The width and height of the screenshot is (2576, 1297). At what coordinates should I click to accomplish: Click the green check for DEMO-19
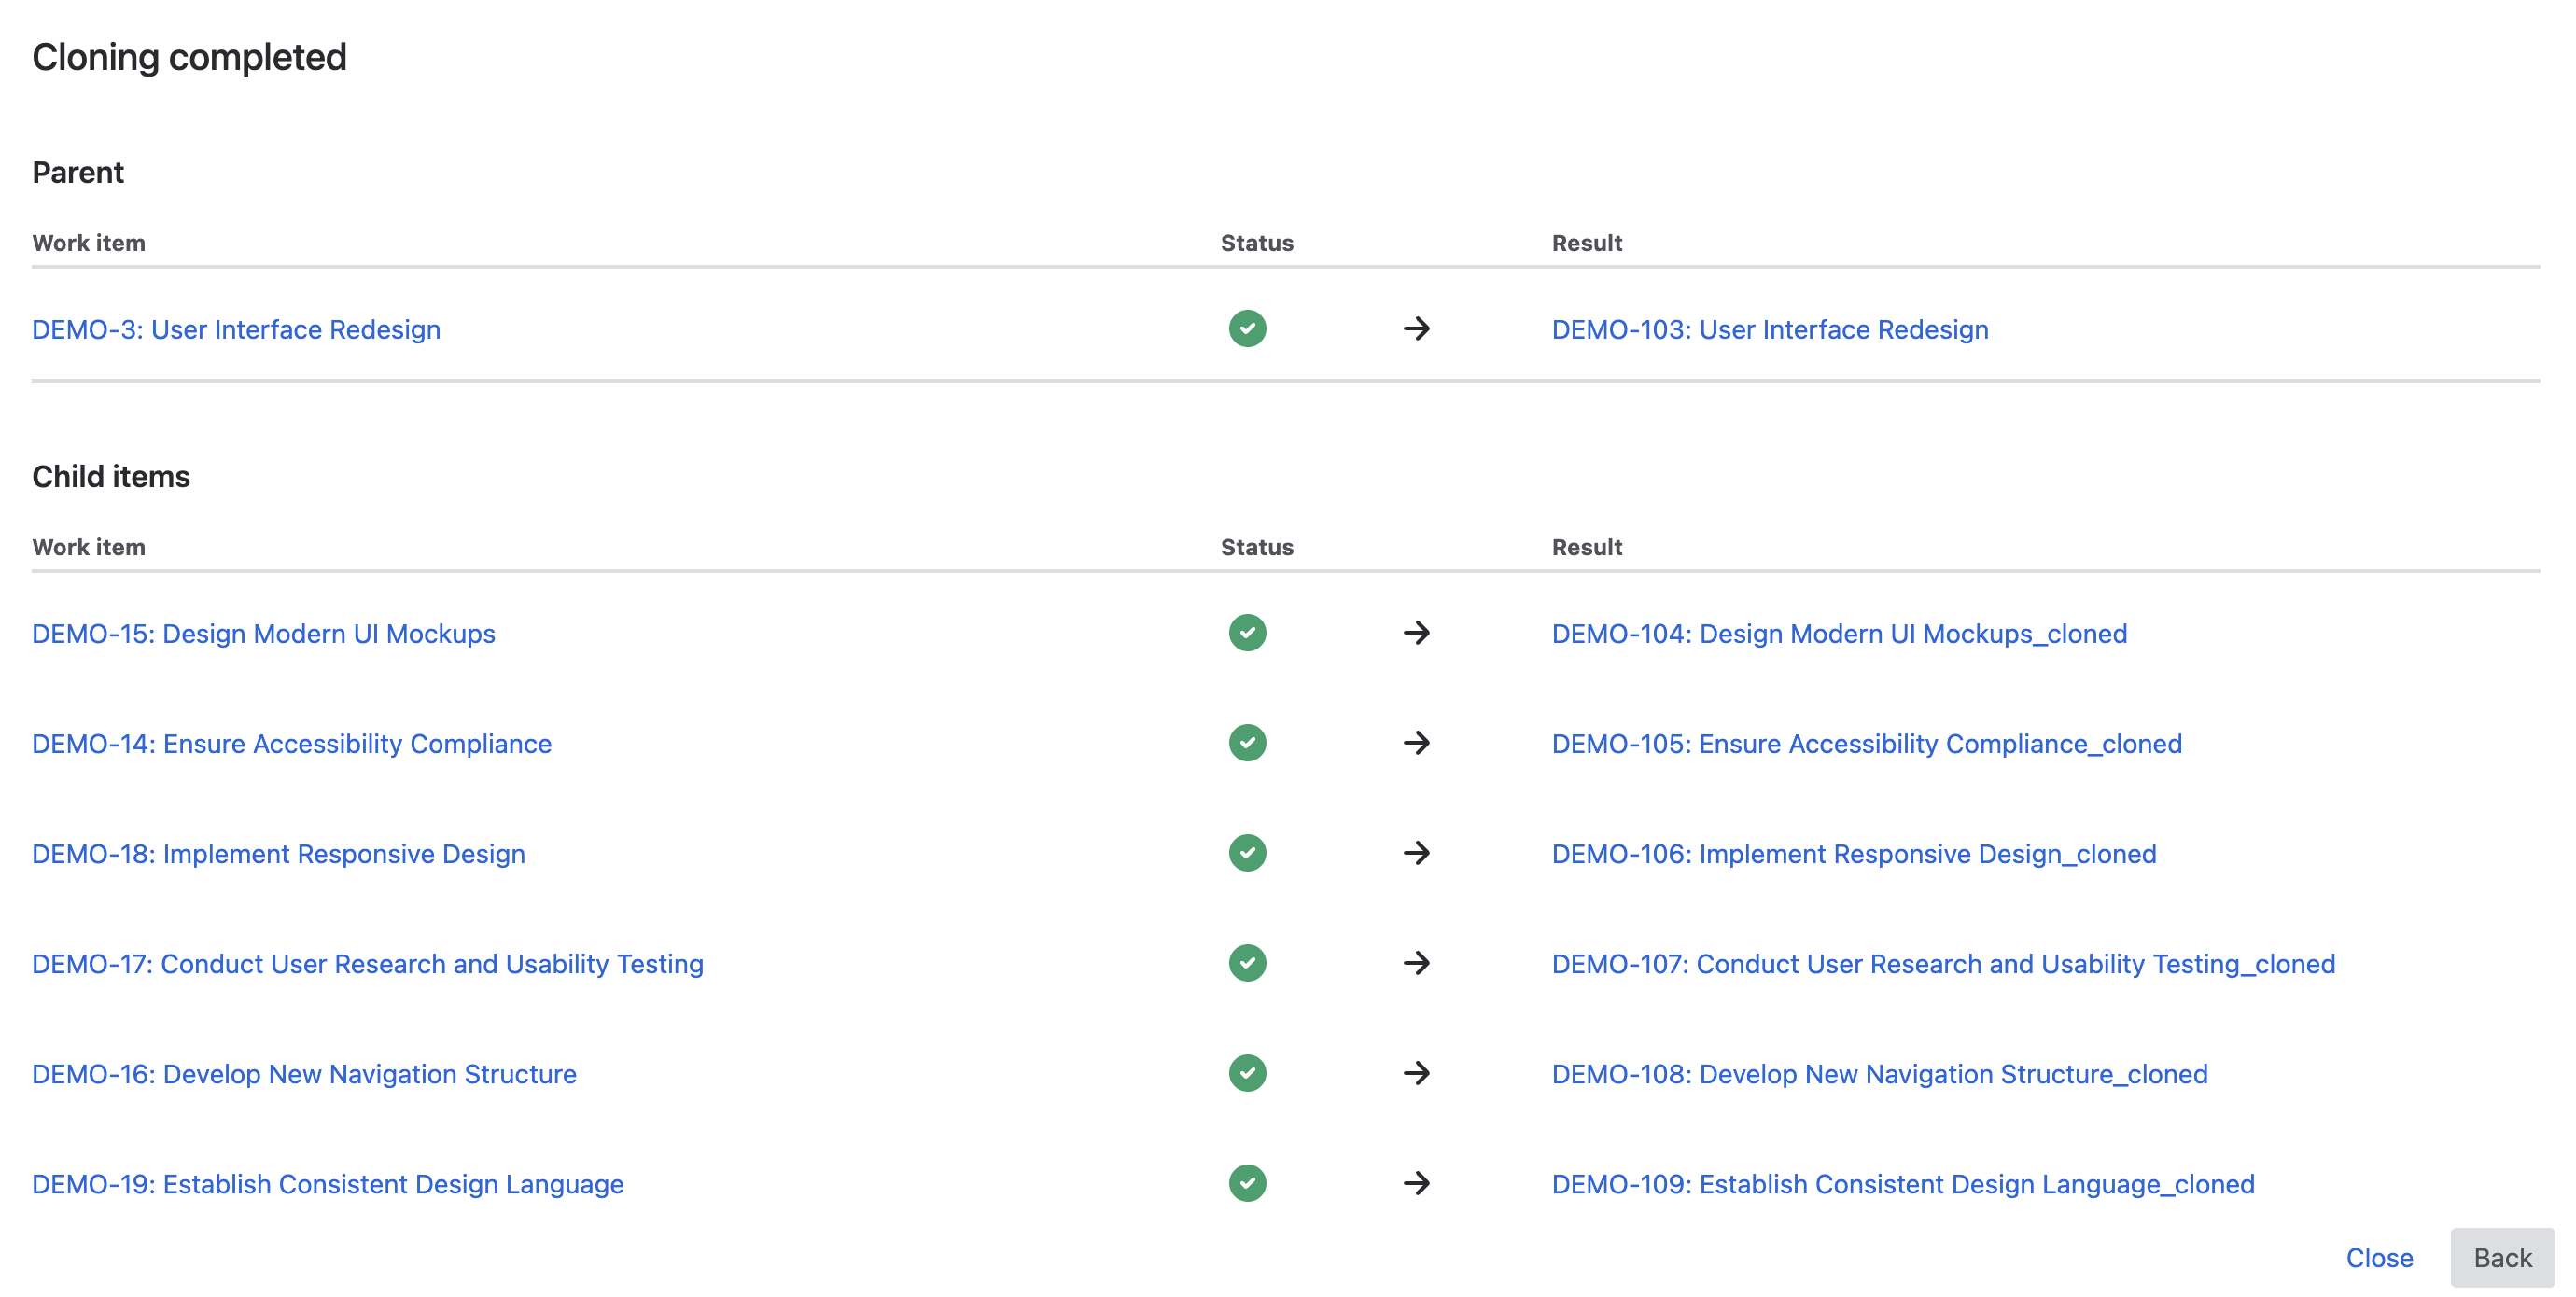click(1247, 1183)
